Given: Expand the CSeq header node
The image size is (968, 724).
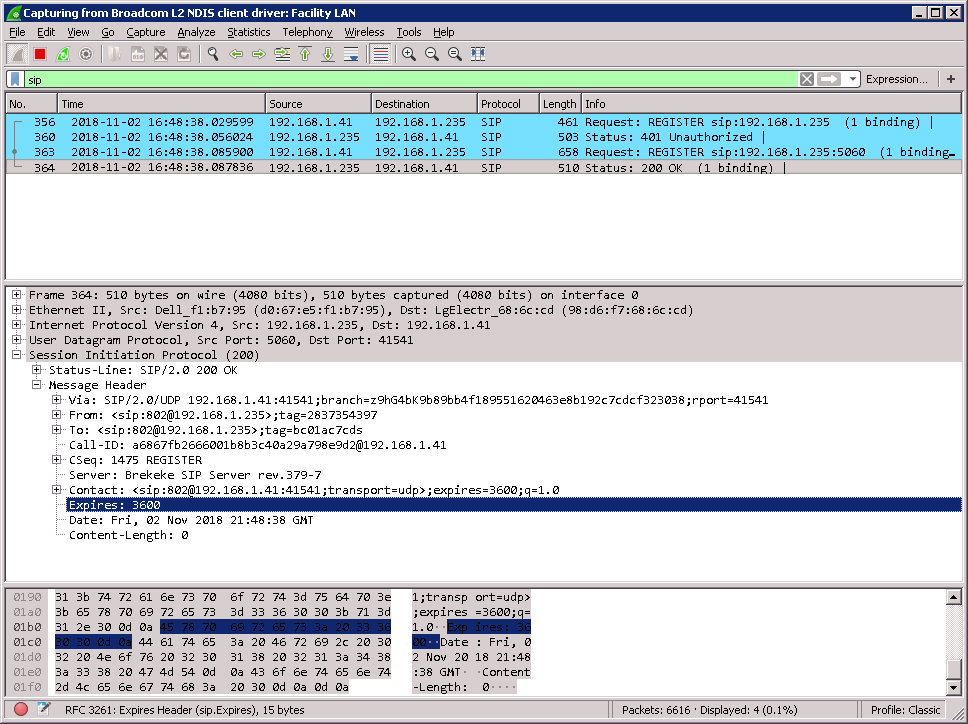Looking at the screenshot, I should (x=56, y=460).
